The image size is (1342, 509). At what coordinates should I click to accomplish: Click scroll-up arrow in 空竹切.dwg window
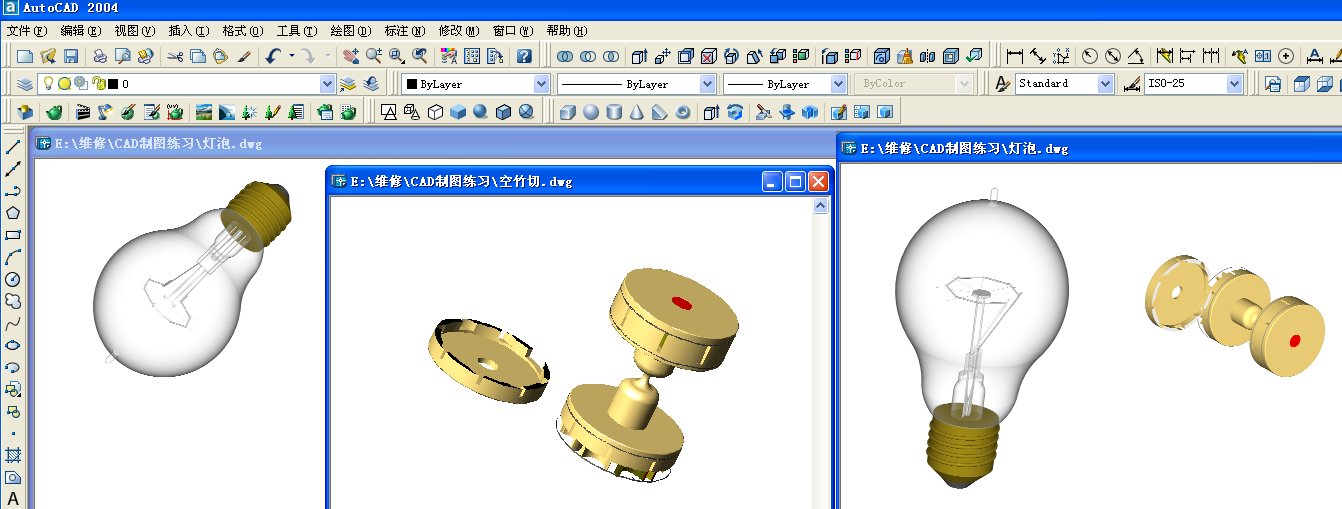(x=821, y=206)
